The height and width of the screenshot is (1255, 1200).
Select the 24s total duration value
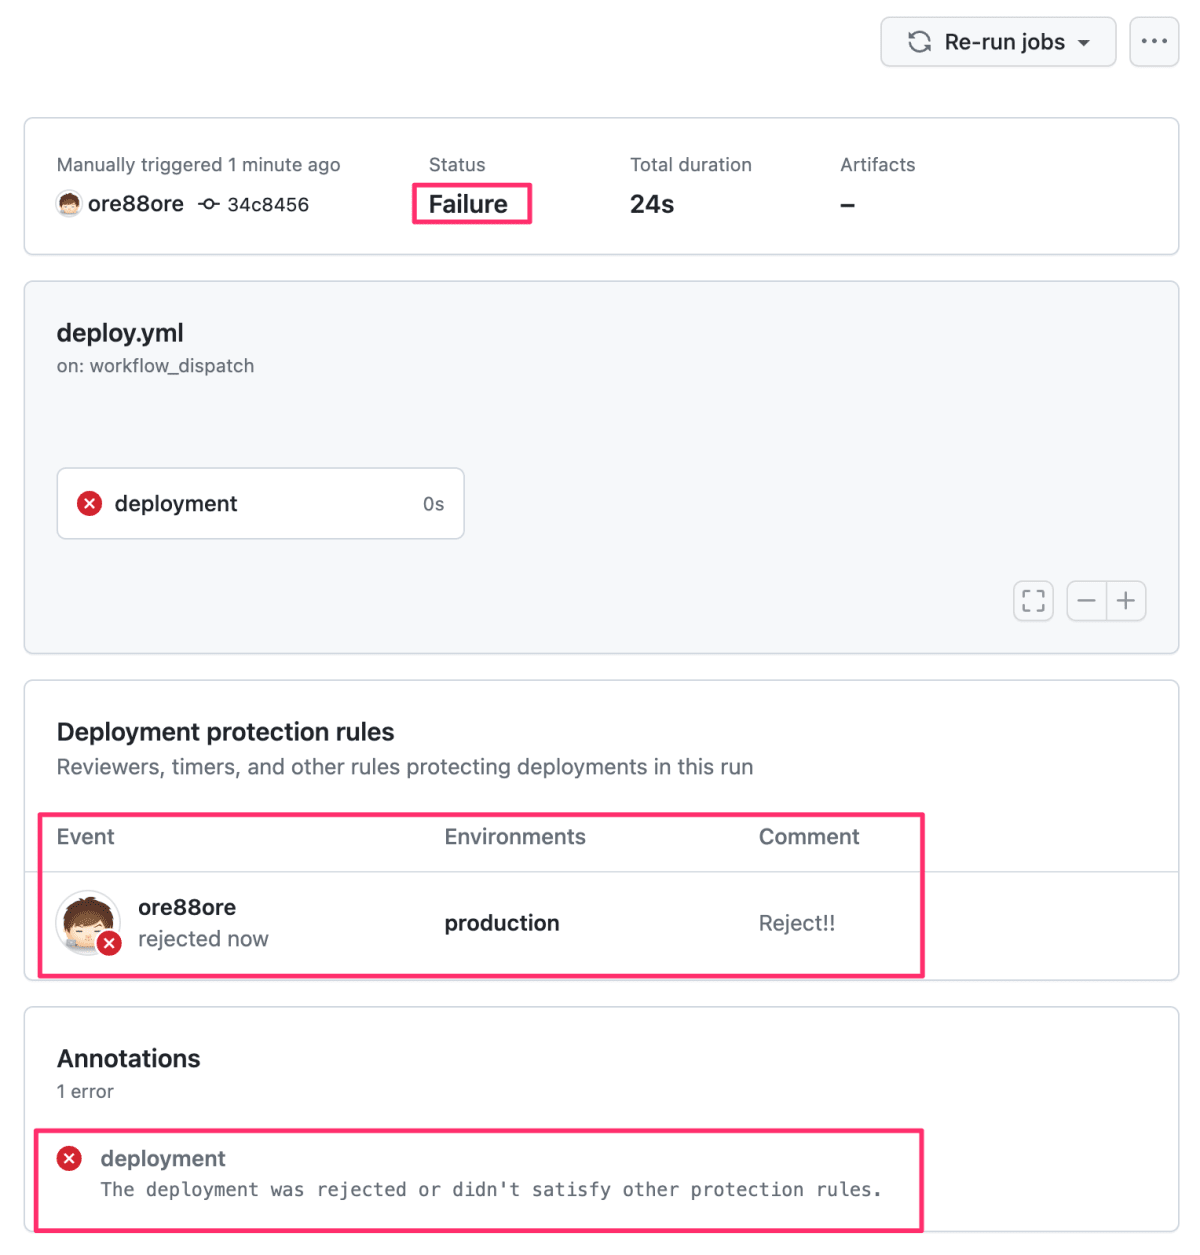coord(652,204)
